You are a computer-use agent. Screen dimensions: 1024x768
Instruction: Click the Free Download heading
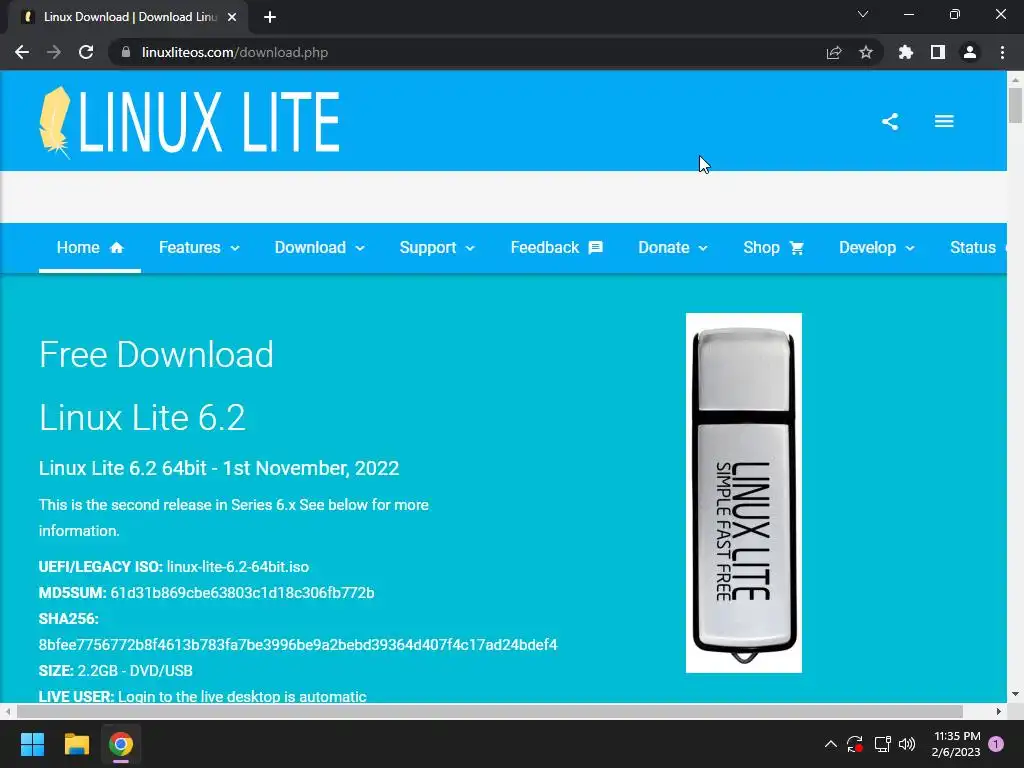[x=156, y=355]
